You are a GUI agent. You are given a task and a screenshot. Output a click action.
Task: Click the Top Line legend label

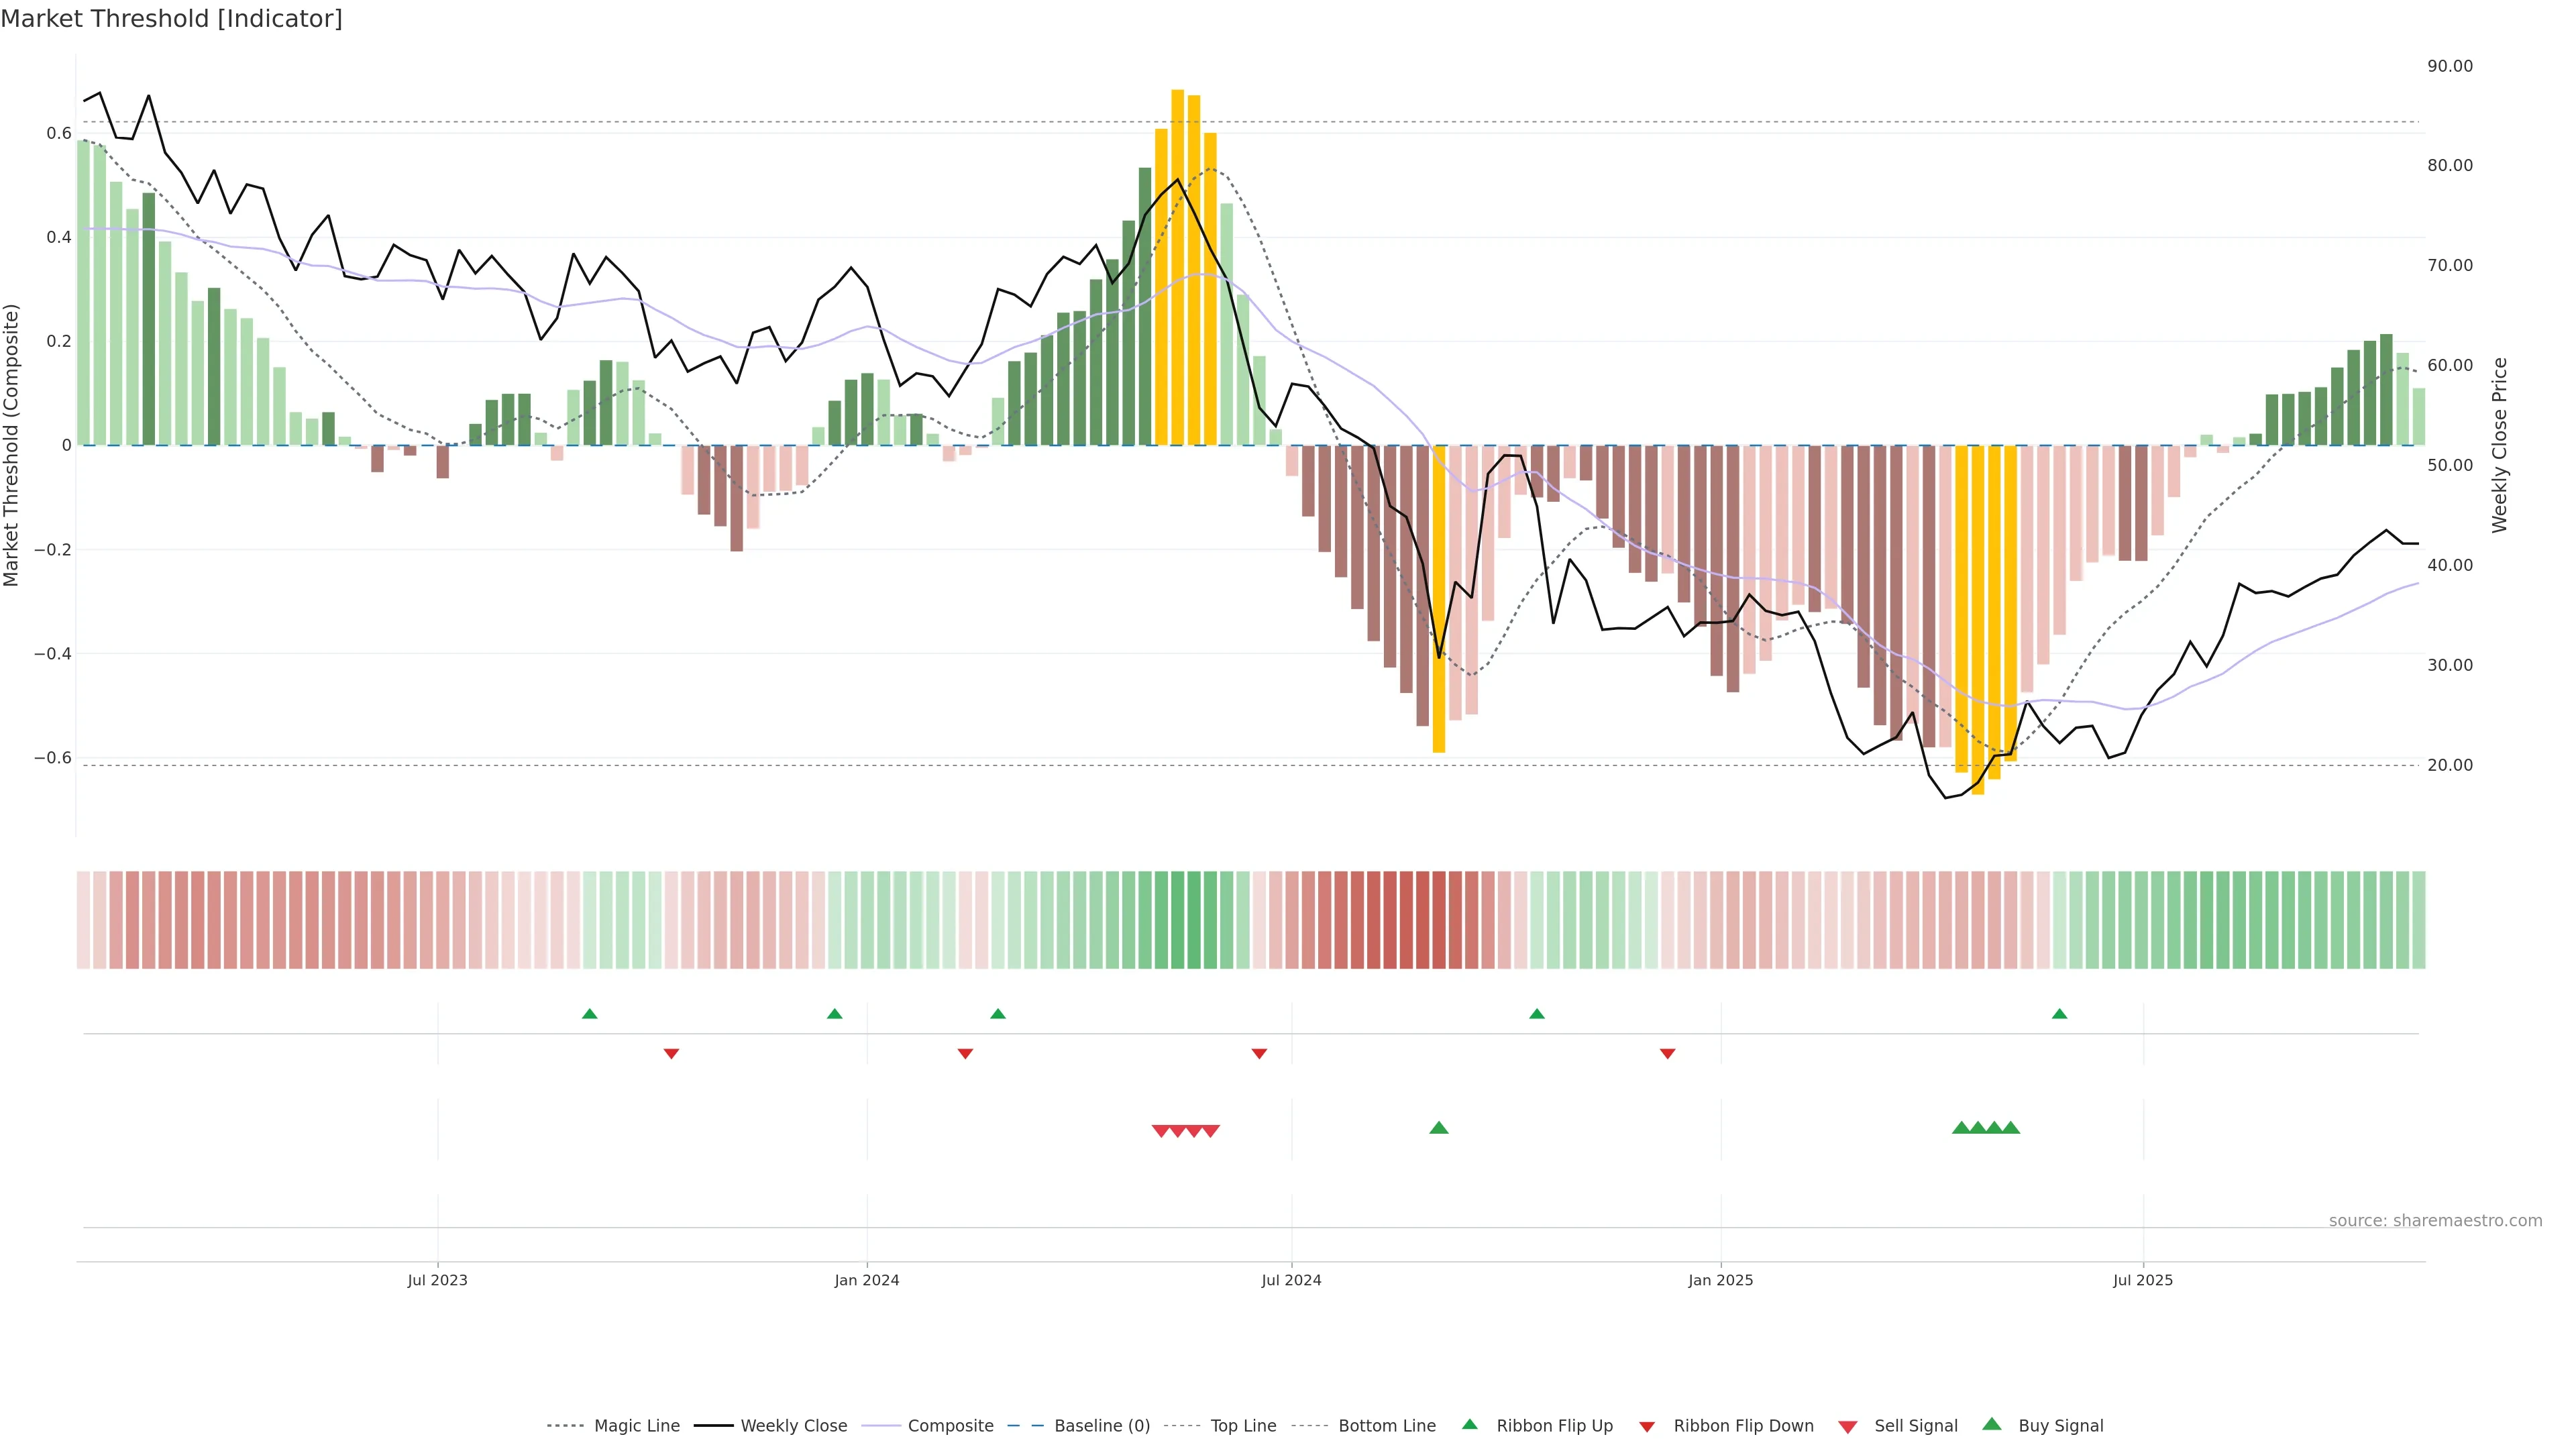click(1243, 1426)
